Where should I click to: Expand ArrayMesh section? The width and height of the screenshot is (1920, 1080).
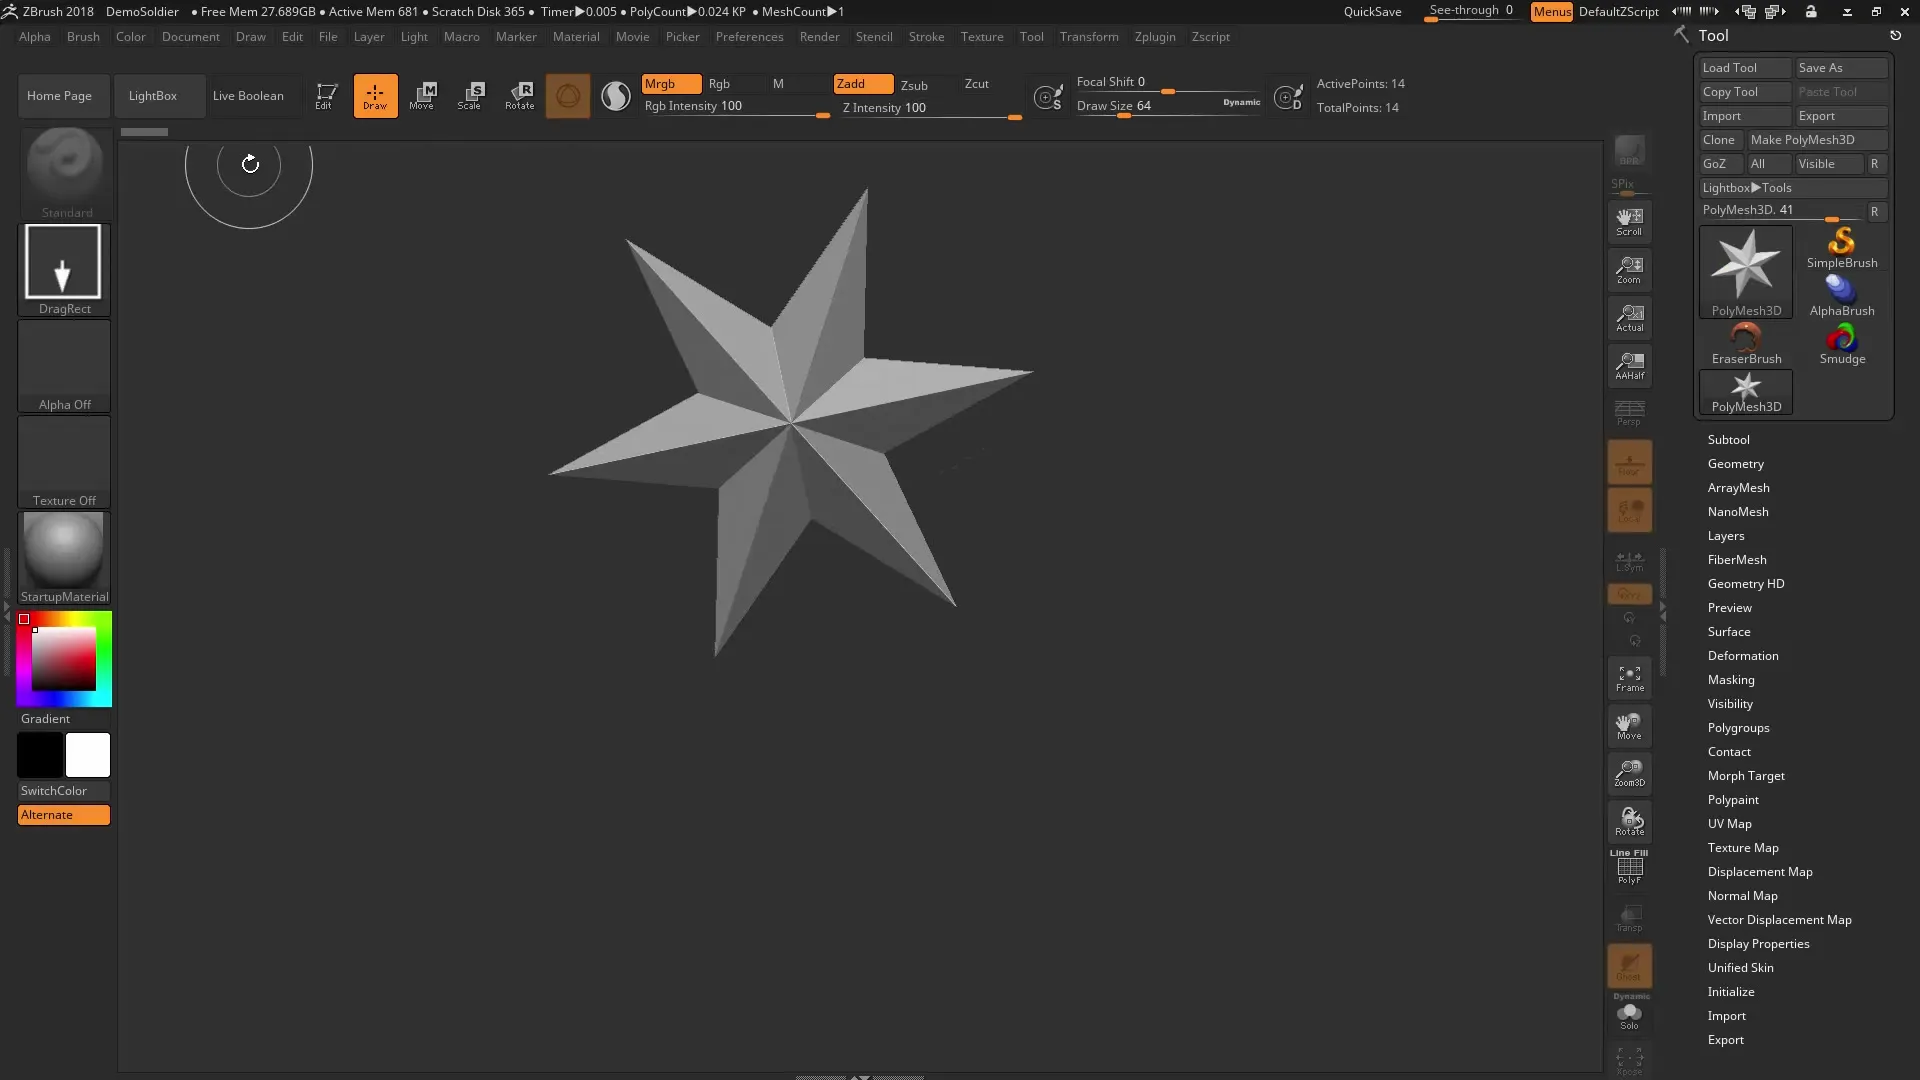(1738, 488)
